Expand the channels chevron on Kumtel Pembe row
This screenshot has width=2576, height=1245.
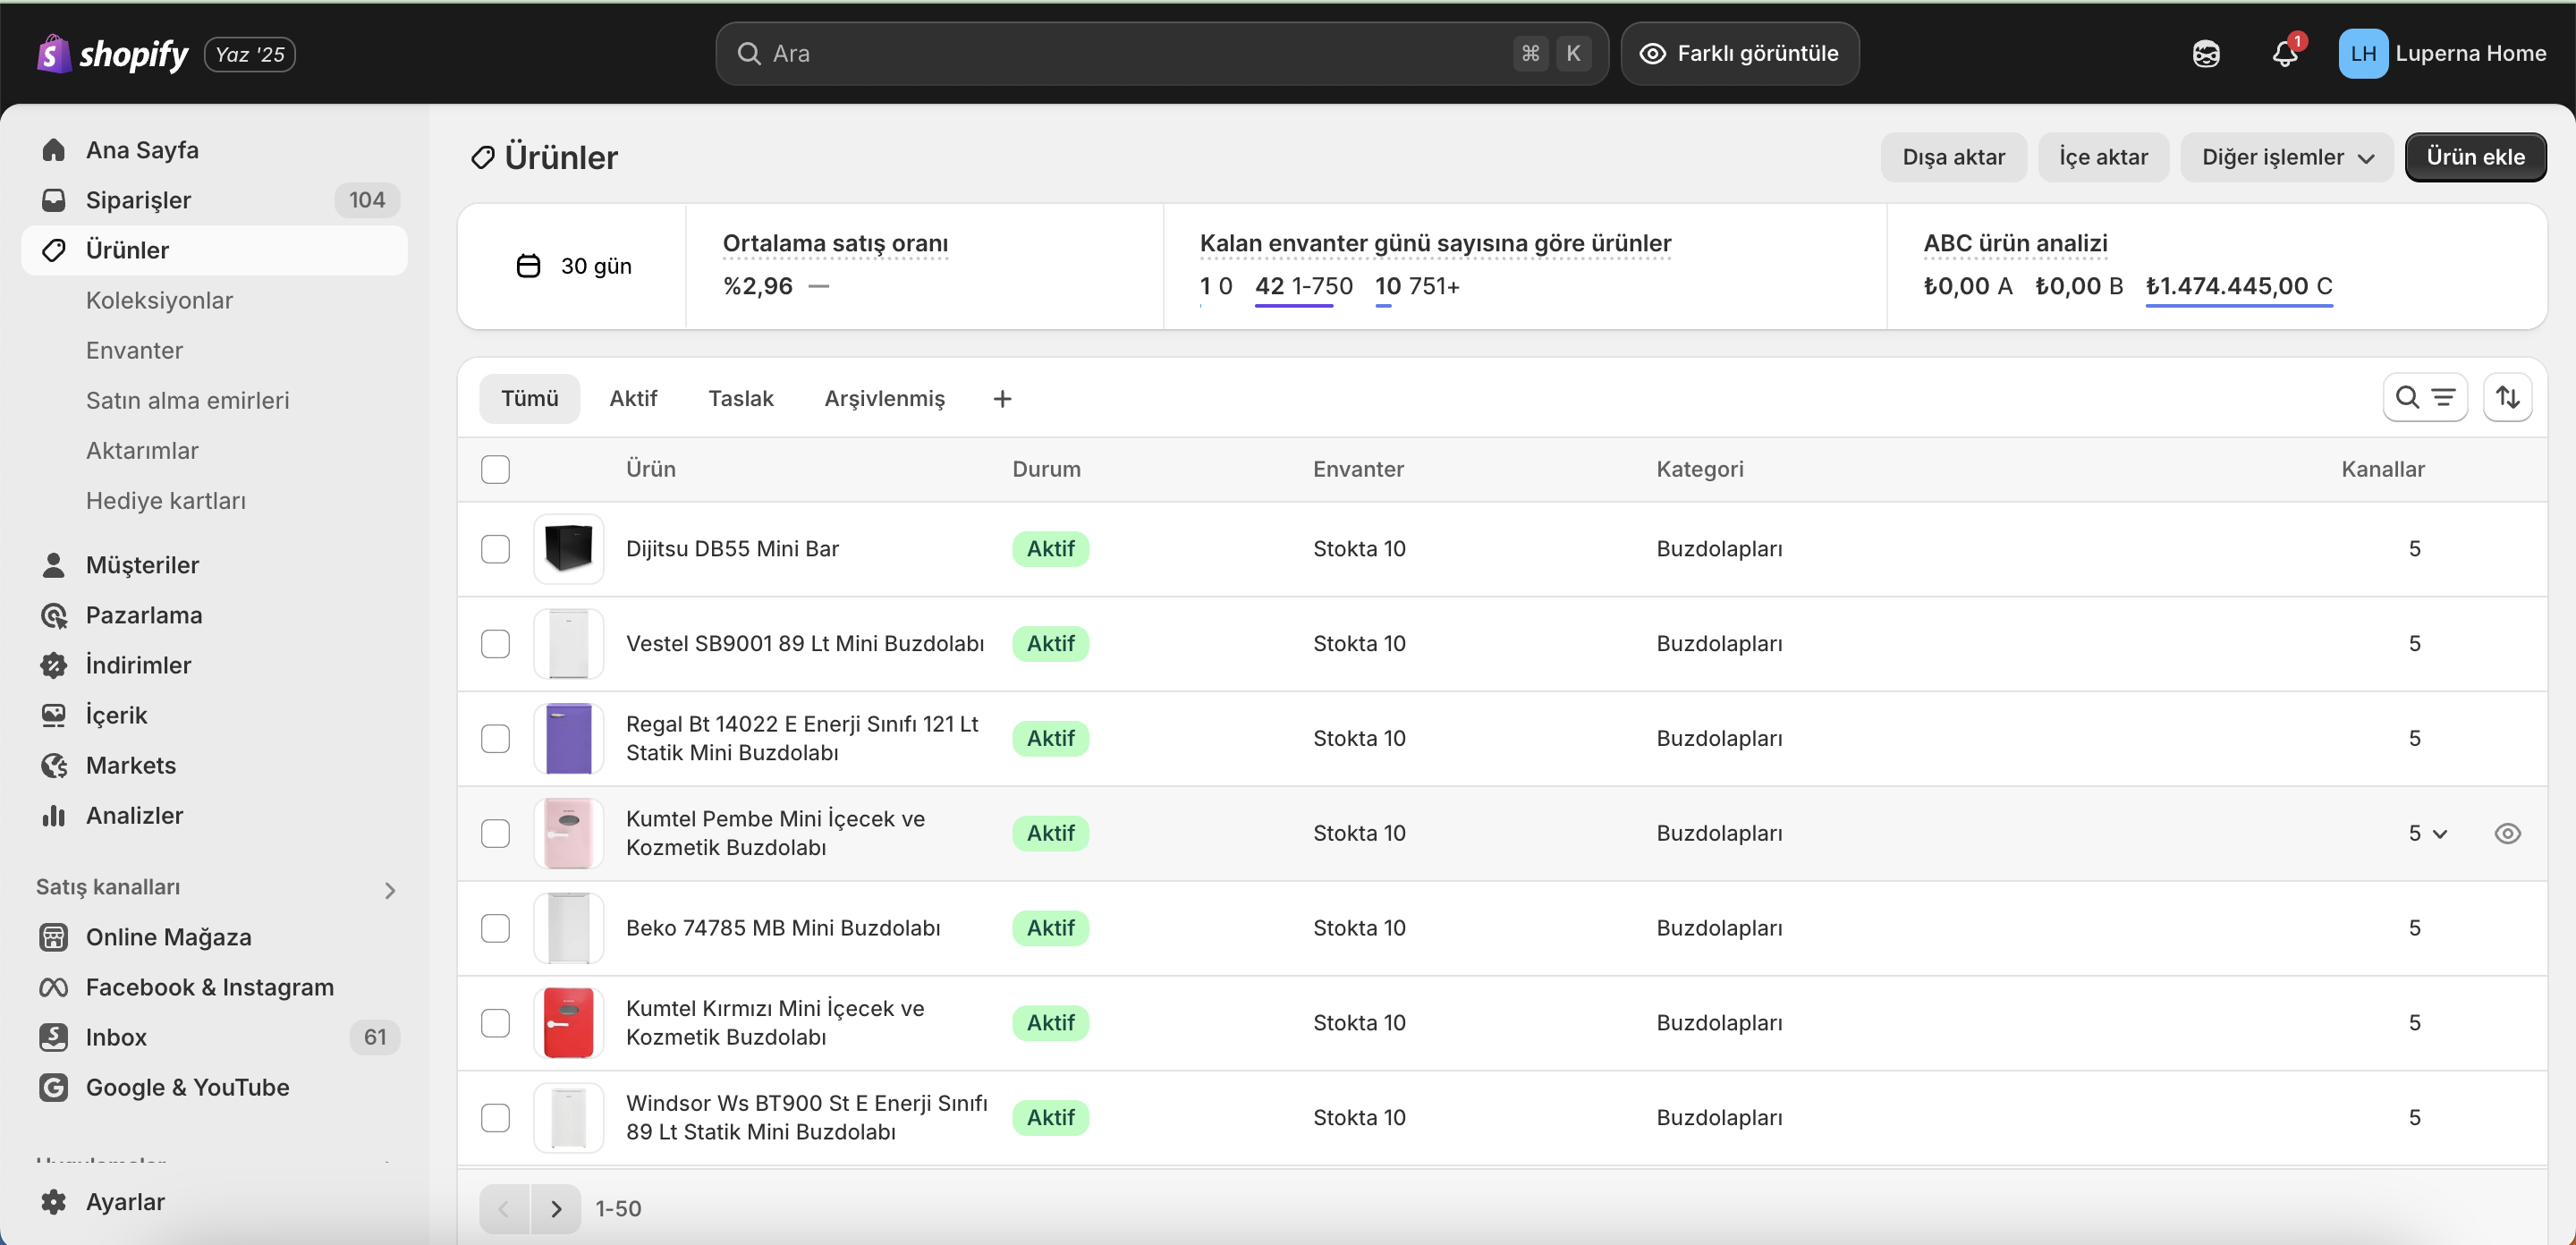[2441, 834]
